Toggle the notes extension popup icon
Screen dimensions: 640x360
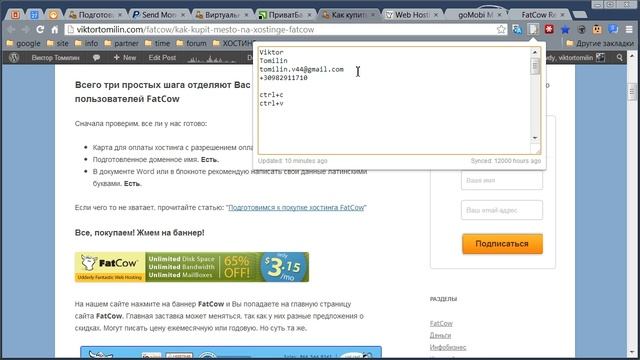533,29
